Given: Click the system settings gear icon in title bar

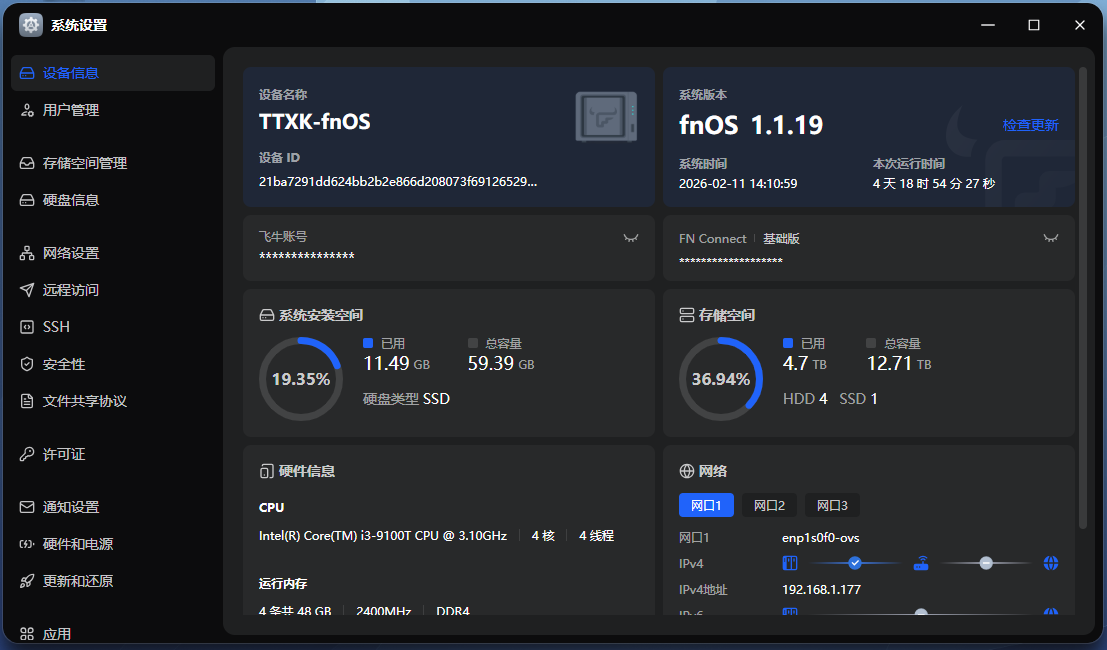Looking at the screenshot, I should click(30, 25).
